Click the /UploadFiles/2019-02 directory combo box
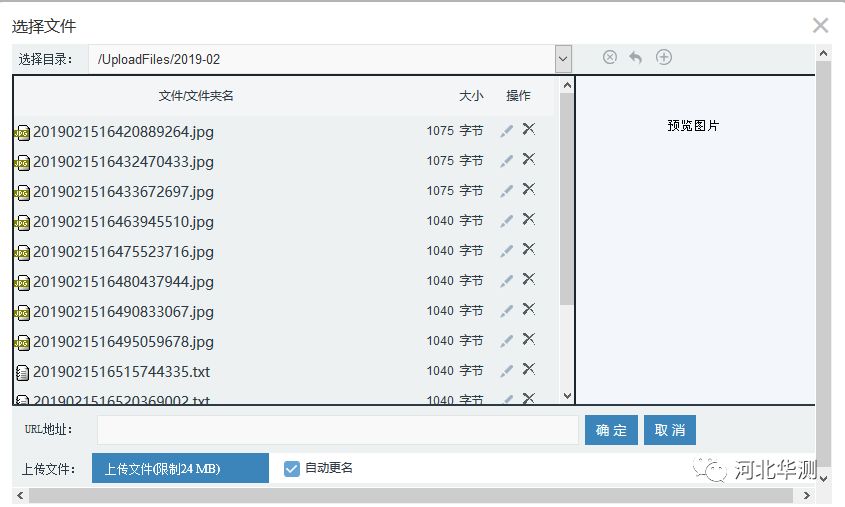The height and width of the screenshot is (507, 845). 330,59
